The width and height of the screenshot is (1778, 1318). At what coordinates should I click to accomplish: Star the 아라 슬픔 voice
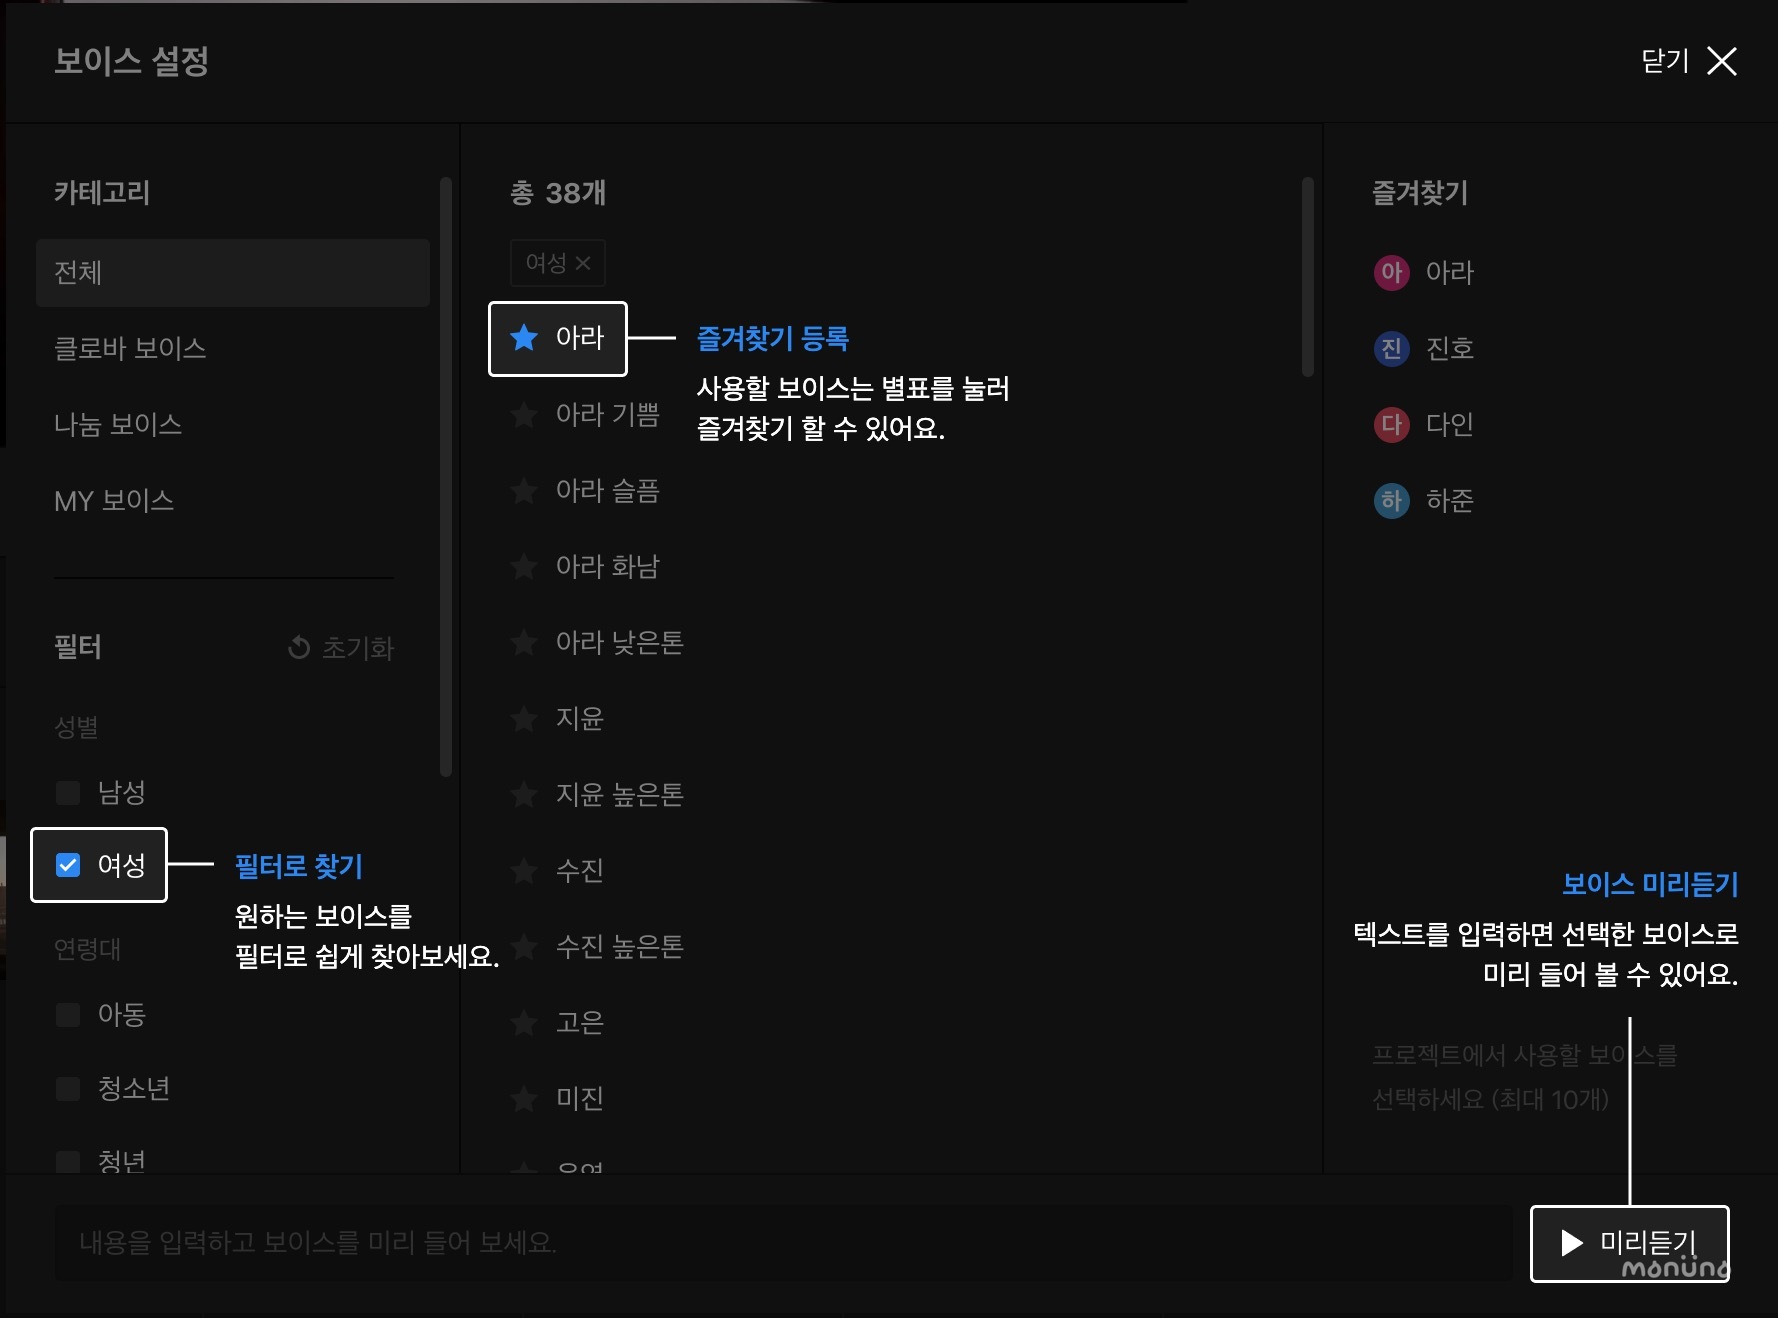click(x=524, y=490)
